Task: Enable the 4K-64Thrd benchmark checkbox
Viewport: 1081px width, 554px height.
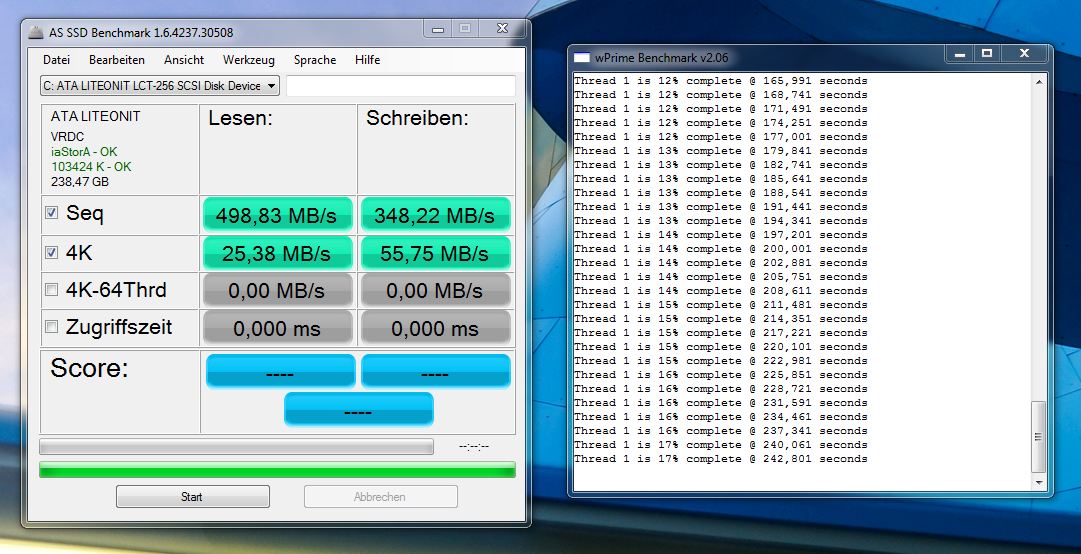Action: (52, 289)
